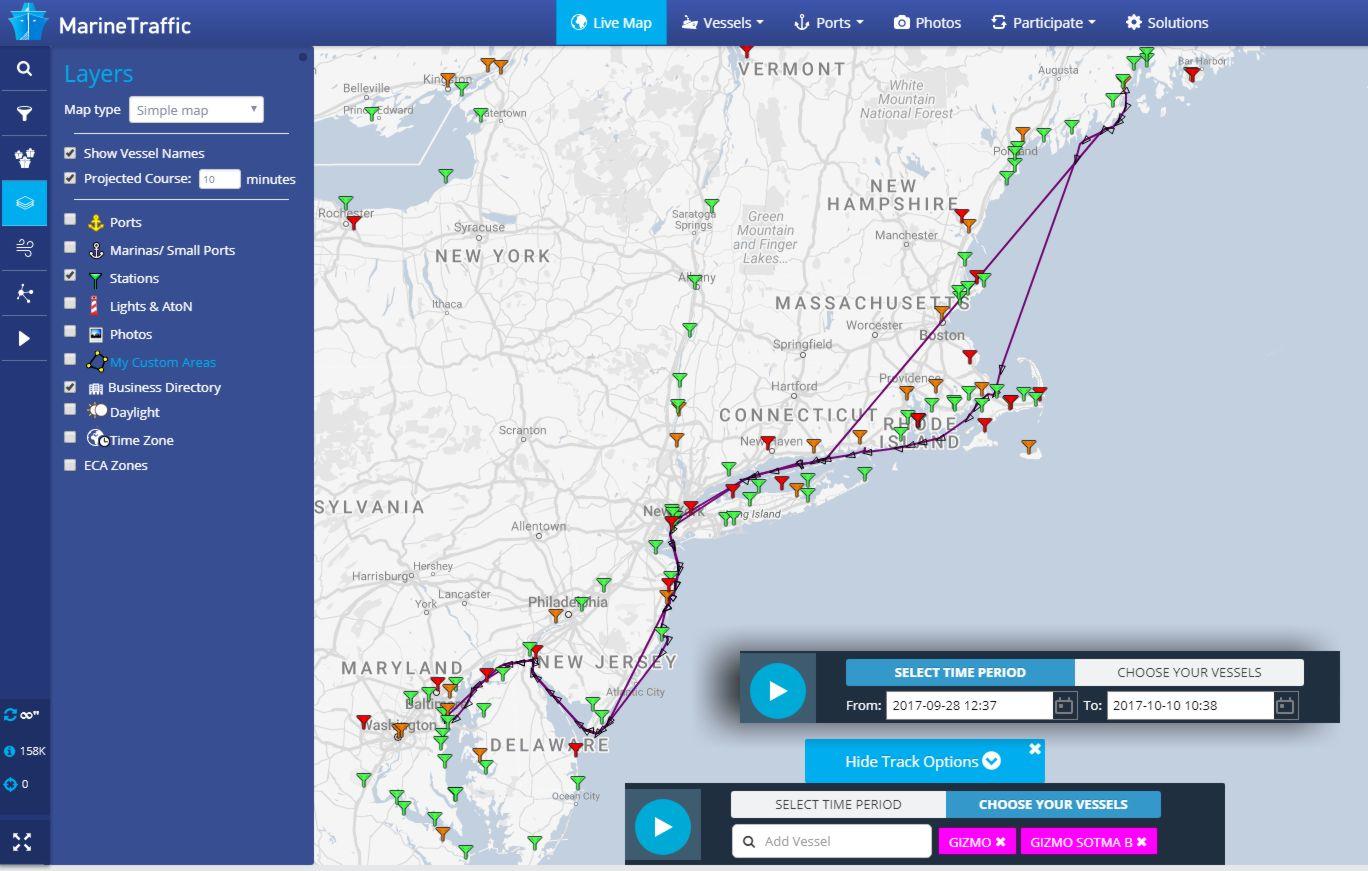Click the Lights & AtoN lighthouse icon
The width and height of the screenshot is (1368, 871).
(x=95, y=306)
